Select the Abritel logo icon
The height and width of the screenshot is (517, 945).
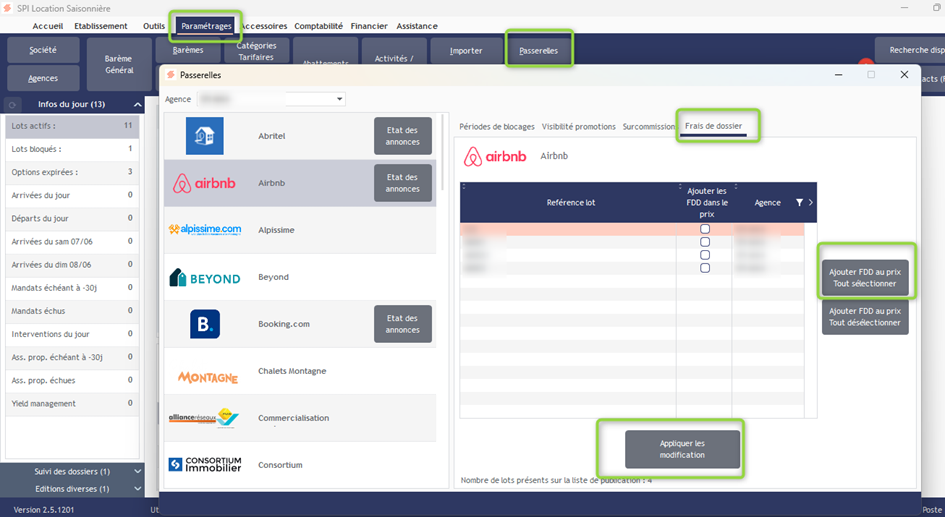[204, 136]
